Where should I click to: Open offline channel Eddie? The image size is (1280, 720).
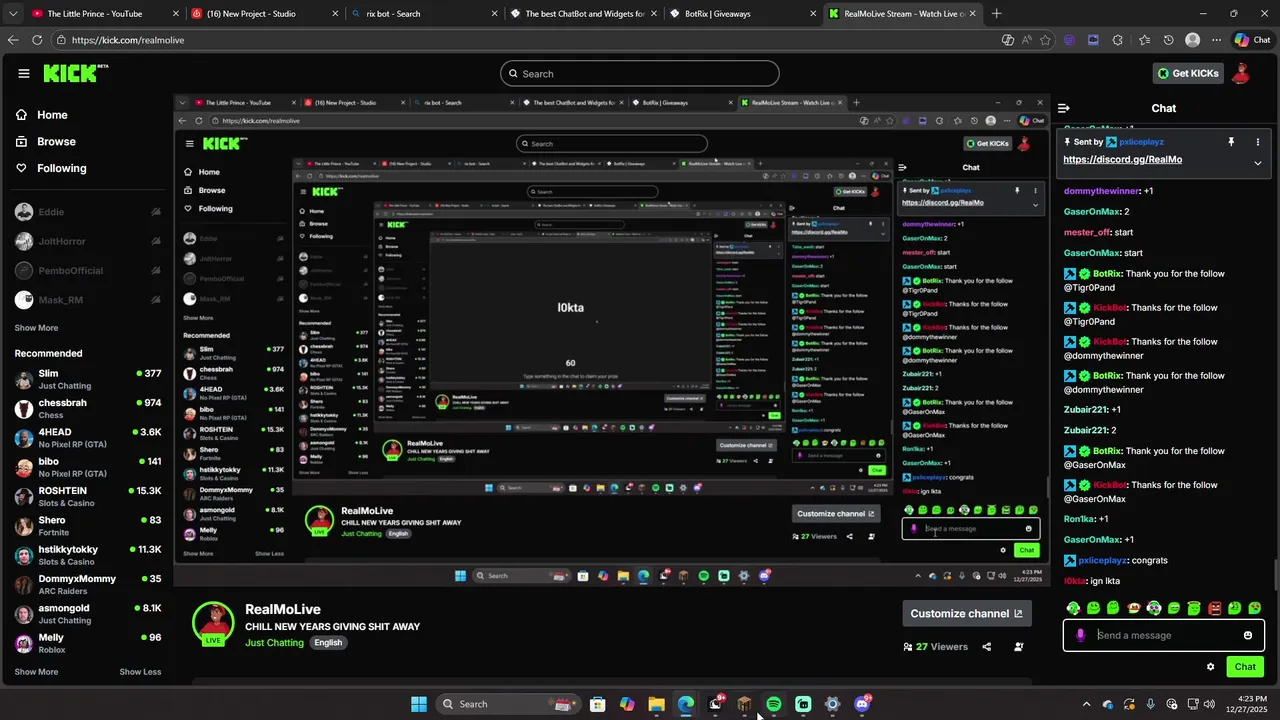tap(87, 212)
